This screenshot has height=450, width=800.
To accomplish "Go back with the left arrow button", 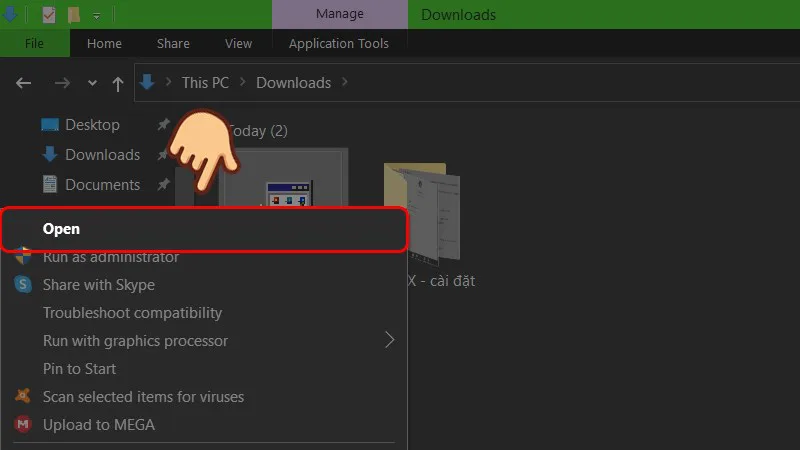I will click(x=24, y=83).
